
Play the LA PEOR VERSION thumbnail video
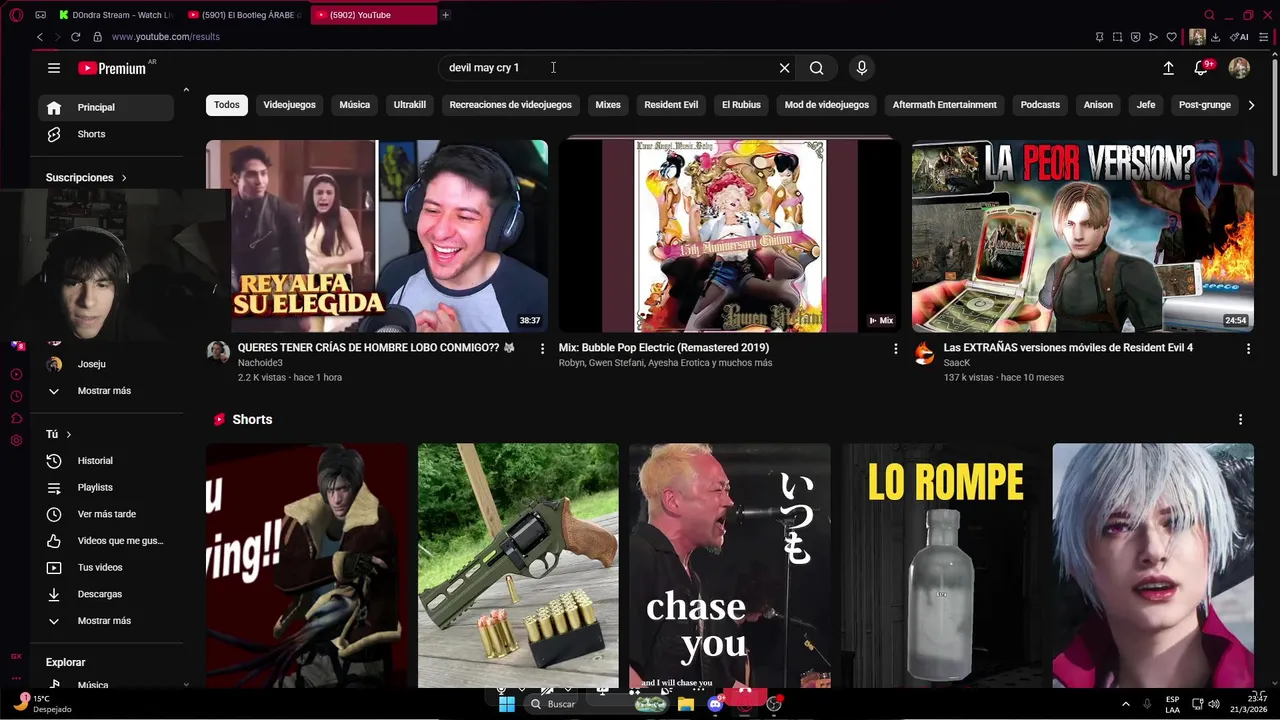click(1082, 236)
